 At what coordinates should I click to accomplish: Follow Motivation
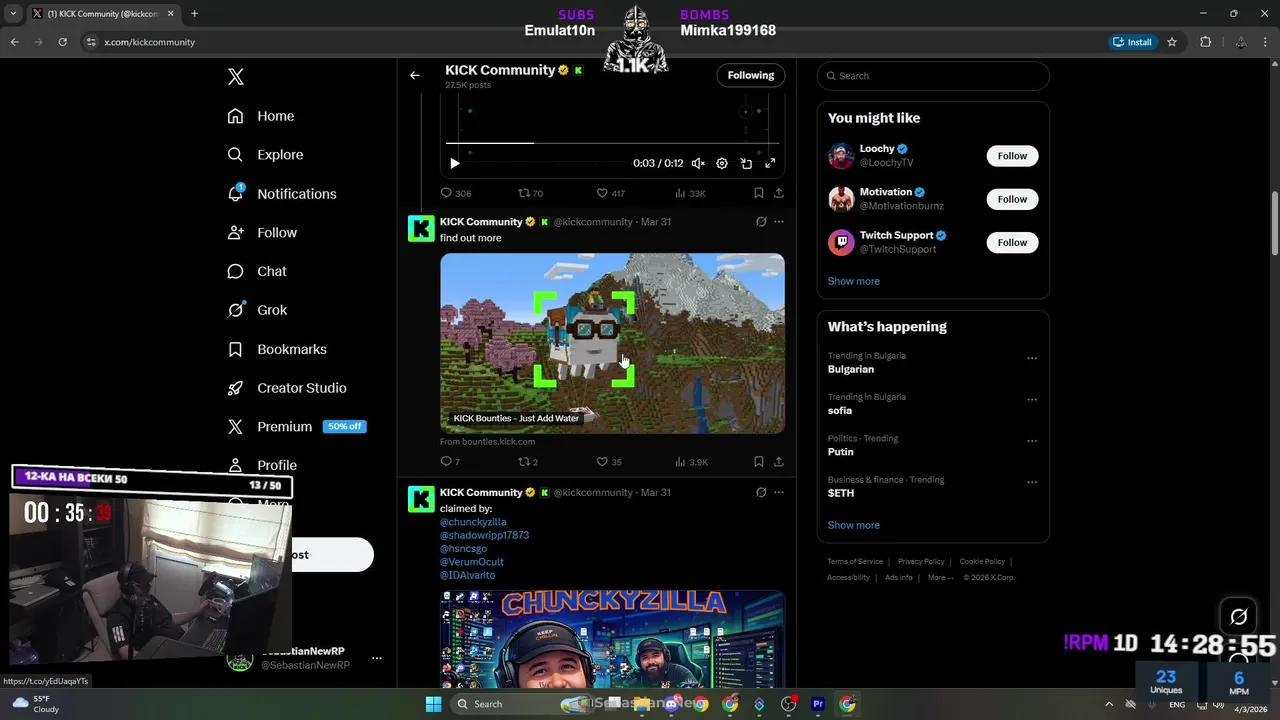1012,199
